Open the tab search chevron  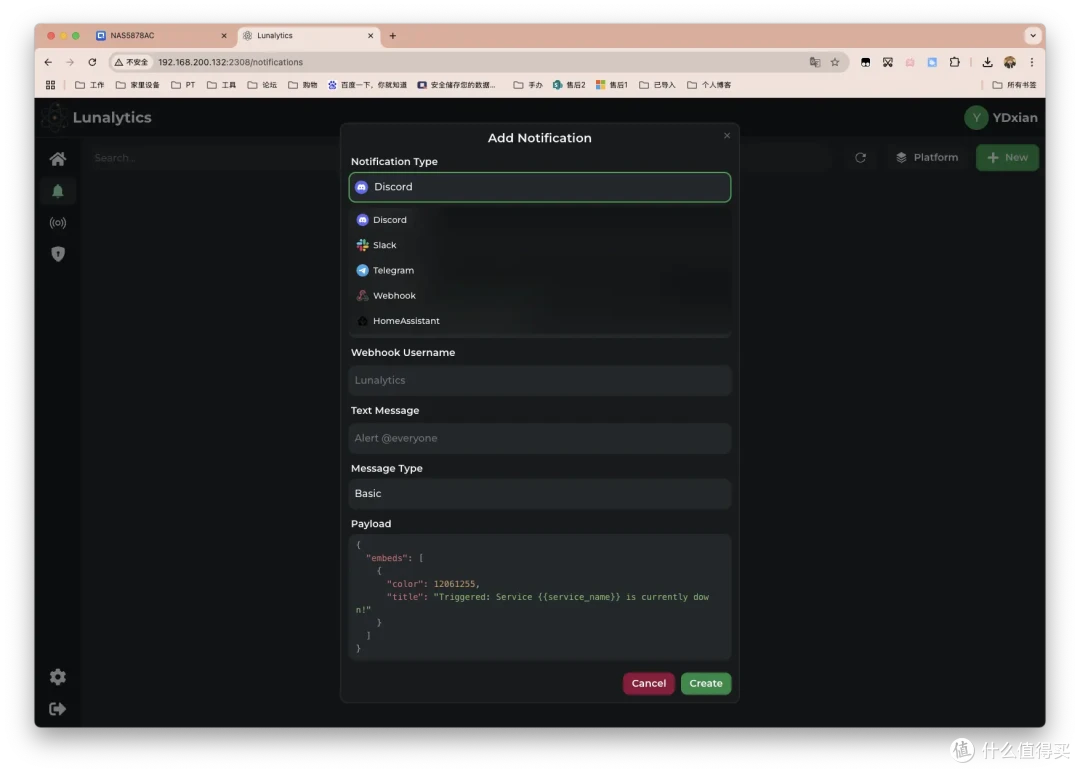[x=1032, y=36]
